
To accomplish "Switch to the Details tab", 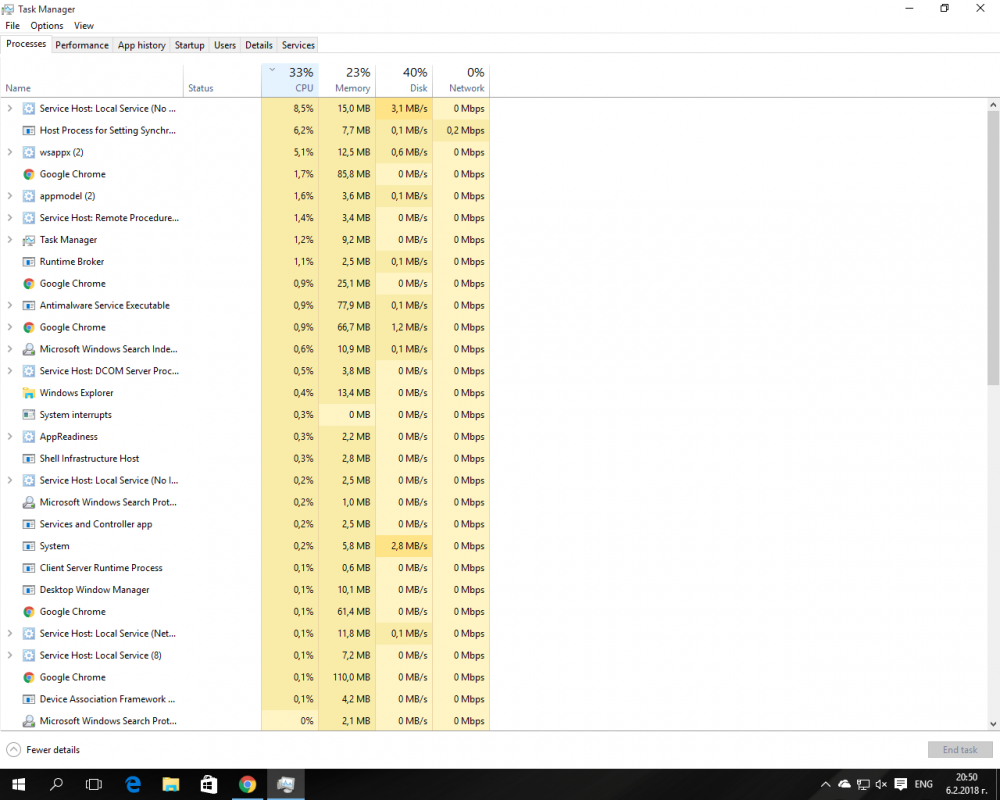I will click(x=258, y=45).
